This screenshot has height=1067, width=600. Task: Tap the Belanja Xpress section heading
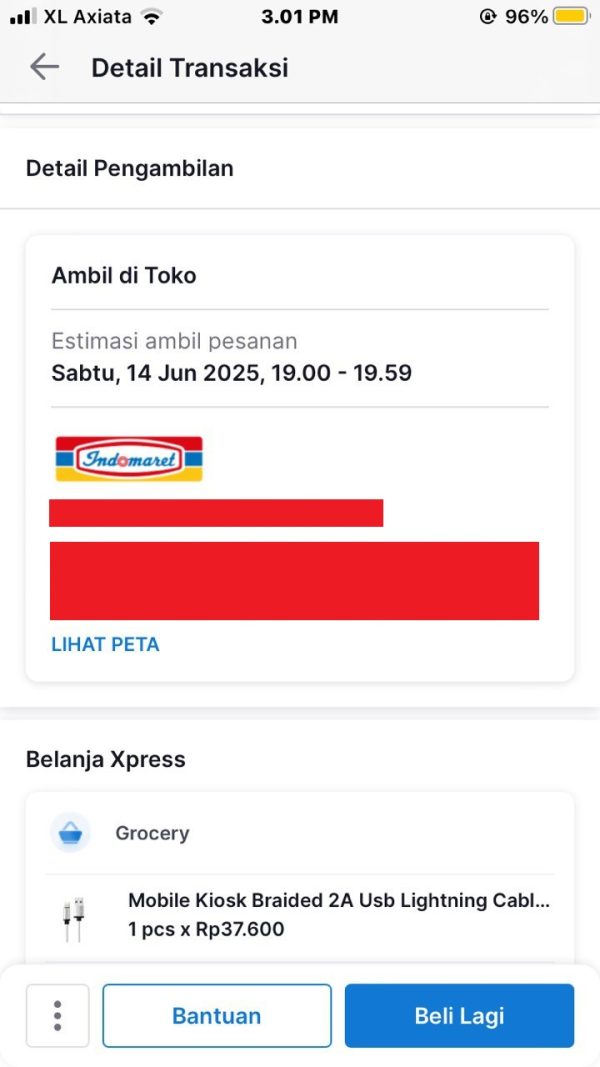point(106,759)
